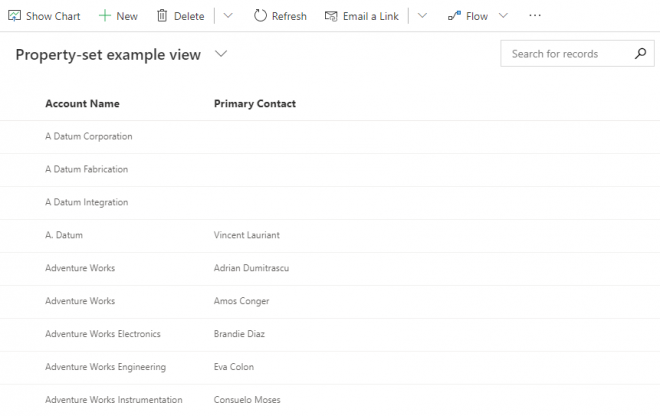
Task: Click the Show Chart icon
Action: (15, 16)
